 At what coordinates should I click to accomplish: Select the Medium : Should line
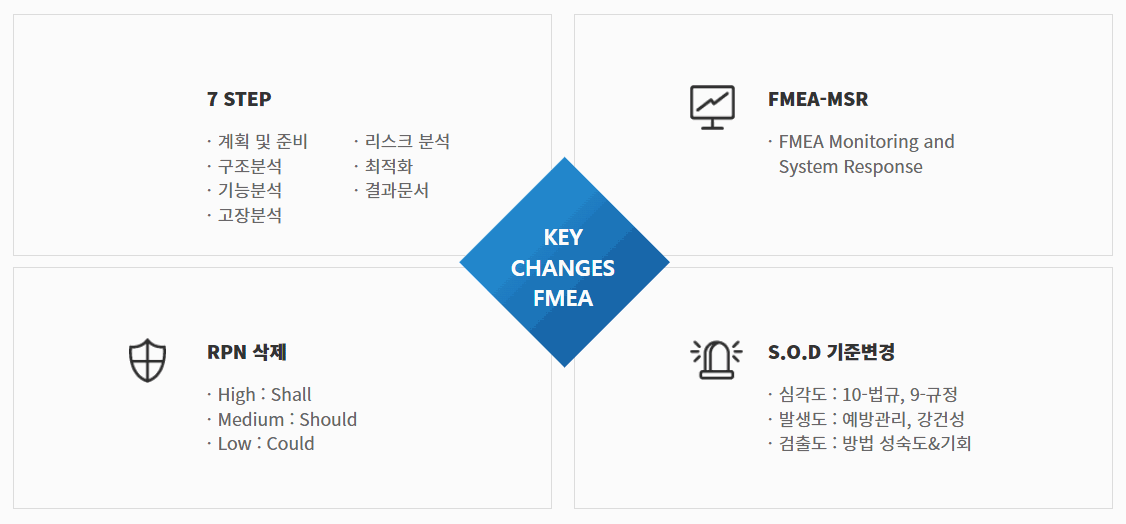pyautogui.click(x=282, y=419)
